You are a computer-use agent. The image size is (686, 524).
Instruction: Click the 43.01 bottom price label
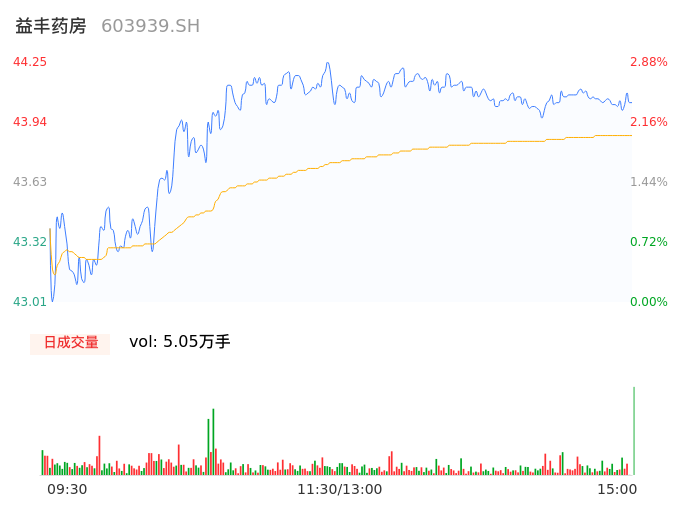tap(30, 302)
